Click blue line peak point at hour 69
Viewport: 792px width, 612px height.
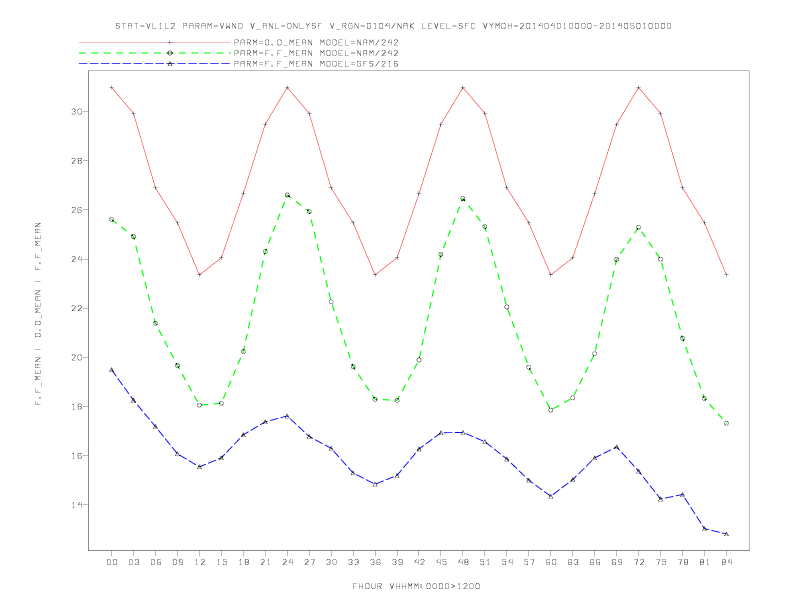(617, 447)
